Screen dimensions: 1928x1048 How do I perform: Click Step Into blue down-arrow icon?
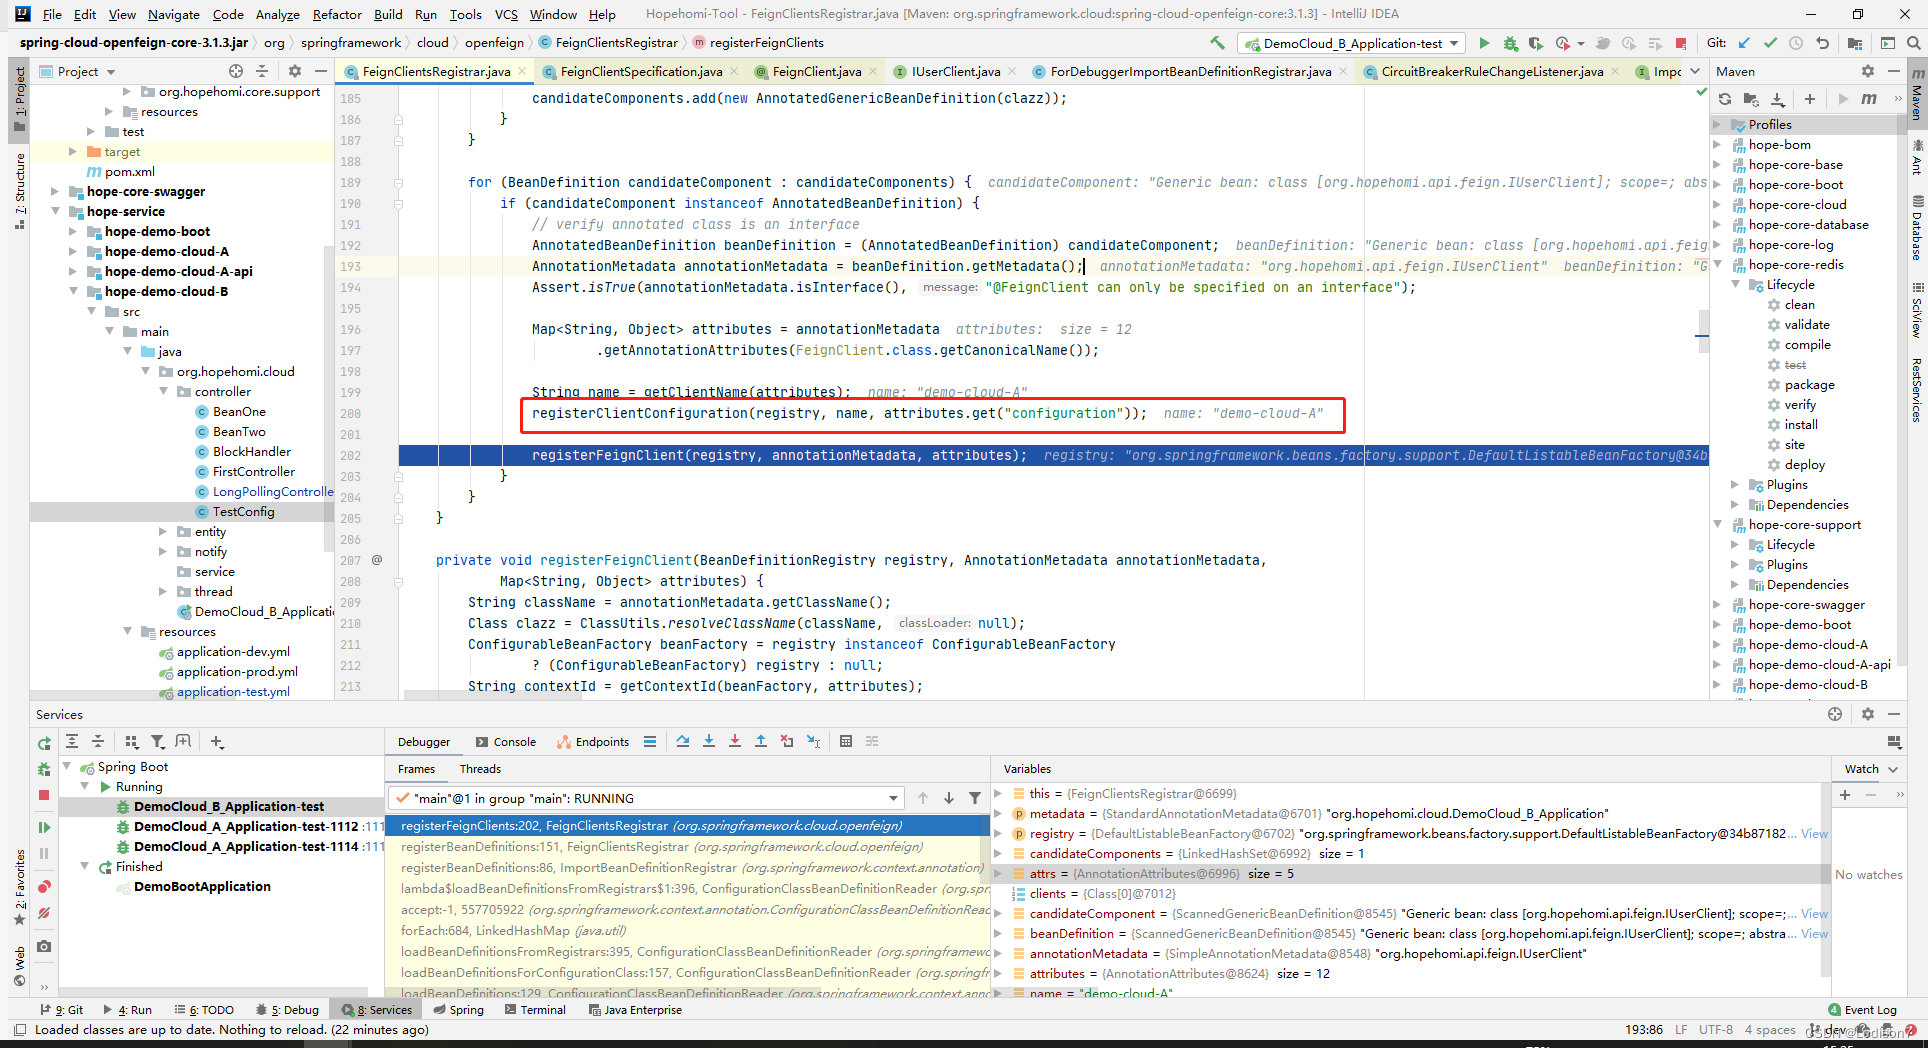click(709, 741)
